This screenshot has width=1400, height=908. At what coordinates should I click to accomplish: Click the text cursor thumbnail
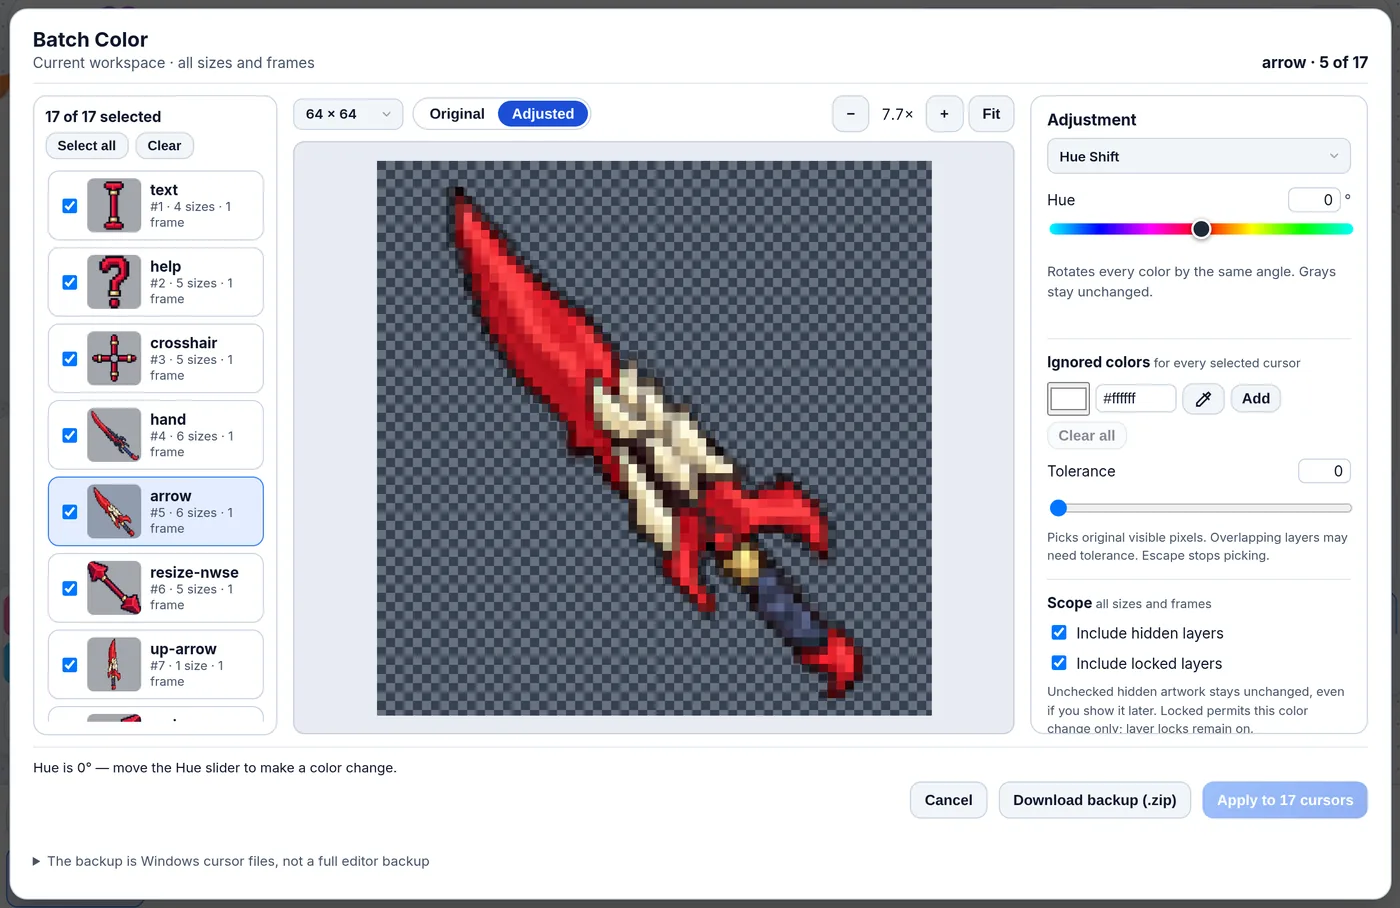tap(114, 205)
